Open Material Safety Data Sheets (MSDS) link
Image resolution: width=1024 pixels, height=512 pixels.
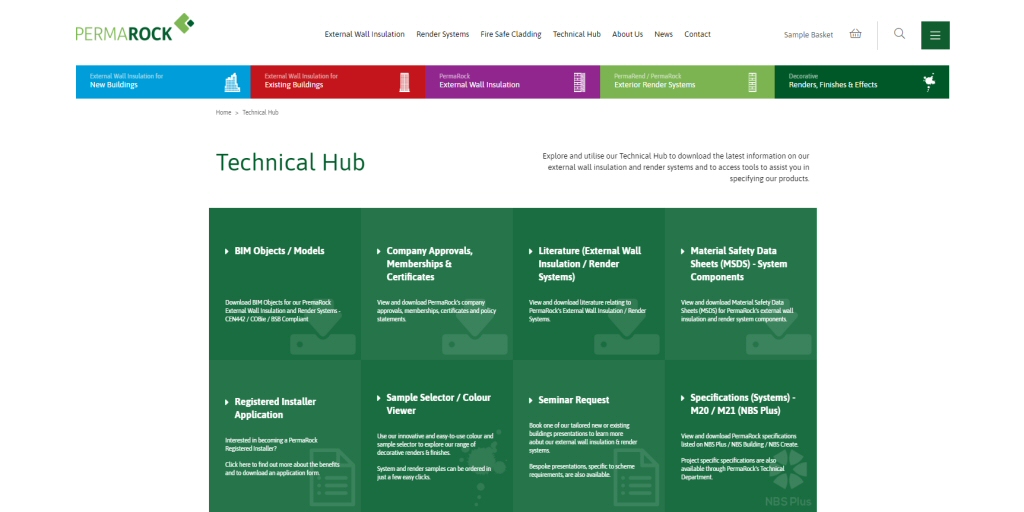(739, 264)
